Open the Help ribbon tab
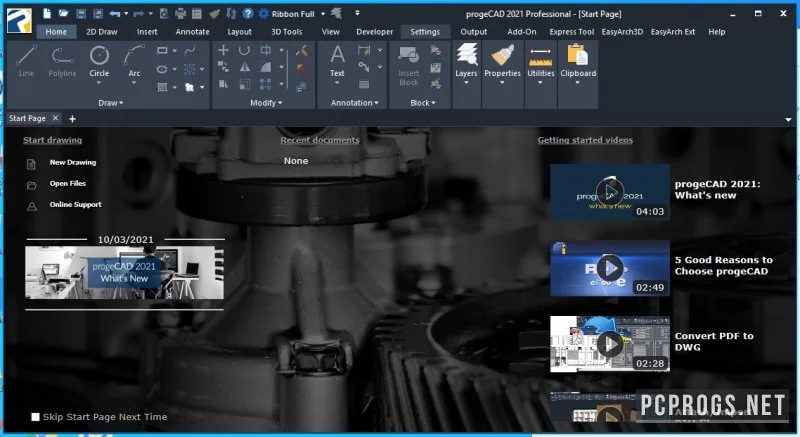Screen dimensions: 800x437 point(716,32)
